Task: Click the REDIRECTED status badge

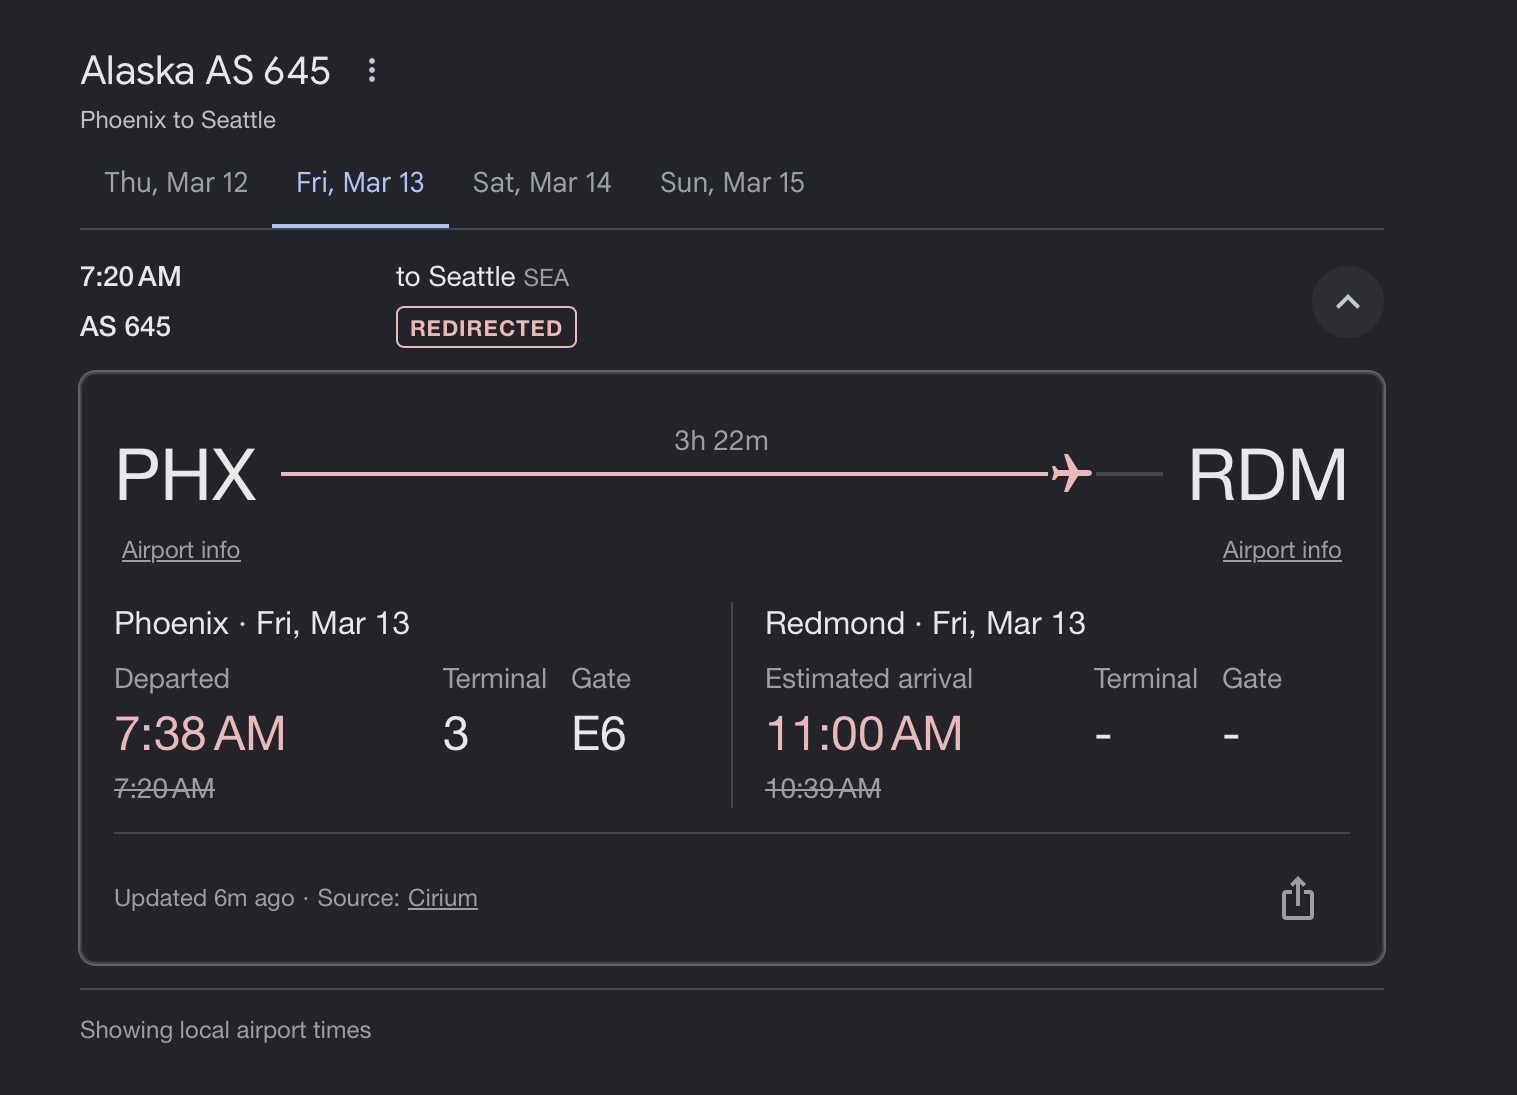Action: [x=486, y=328]
